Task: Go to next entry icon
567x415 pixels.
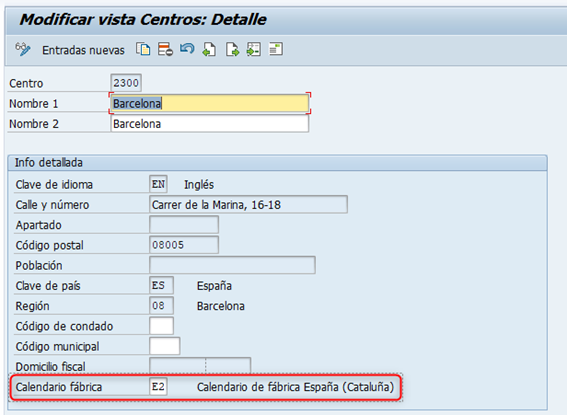Action: (x=232, y=49)
